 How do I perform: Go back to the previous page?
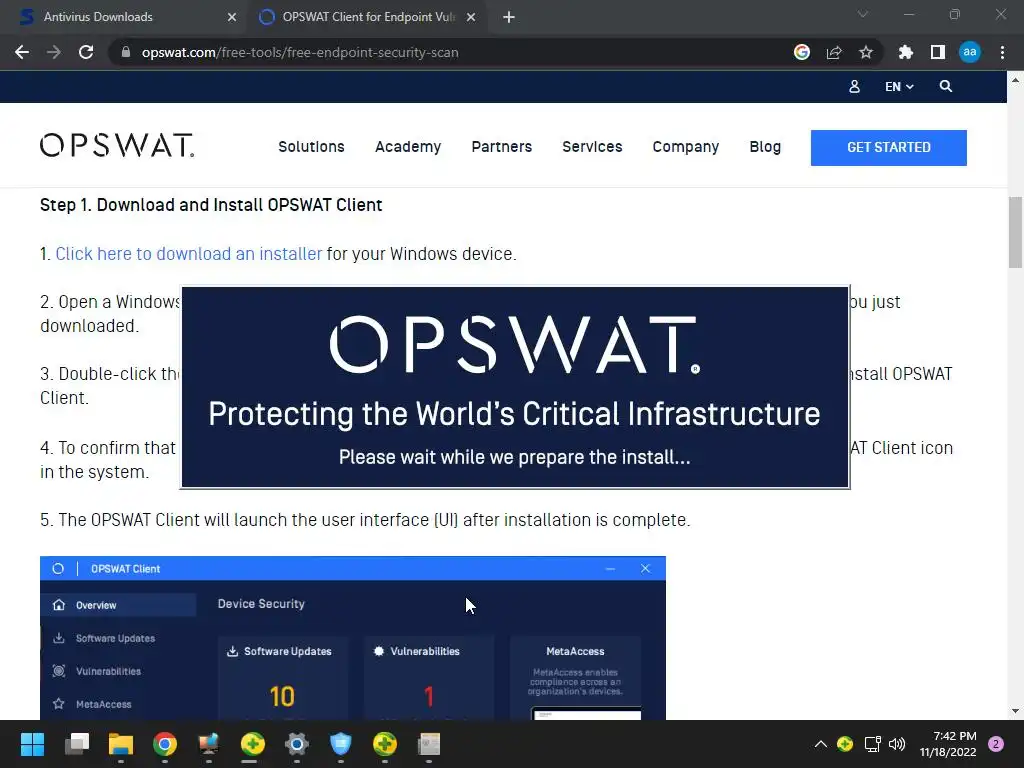click(x=22, y=52)
